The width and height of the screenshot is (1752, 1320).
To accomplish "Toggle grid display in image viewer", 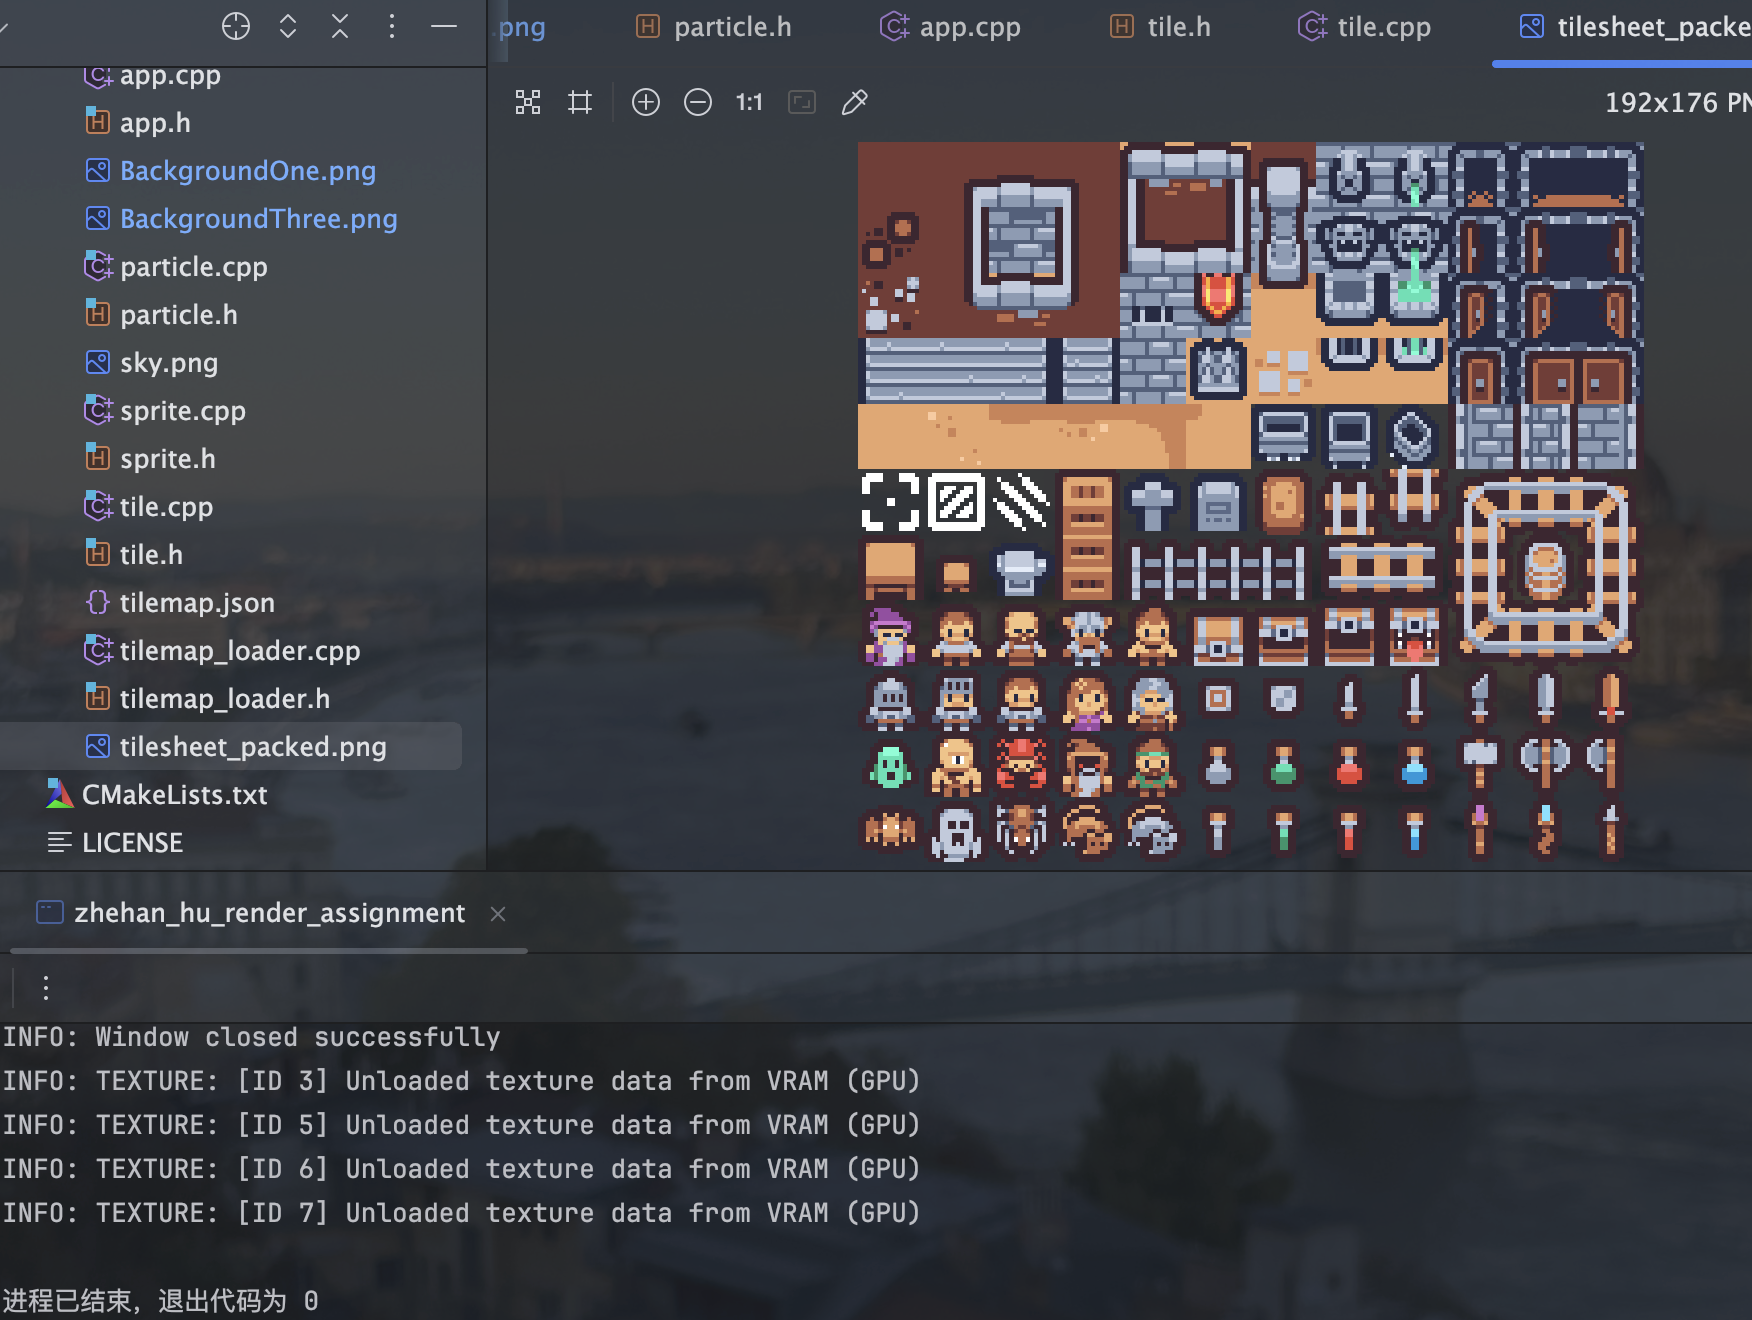I will [580, 102].
